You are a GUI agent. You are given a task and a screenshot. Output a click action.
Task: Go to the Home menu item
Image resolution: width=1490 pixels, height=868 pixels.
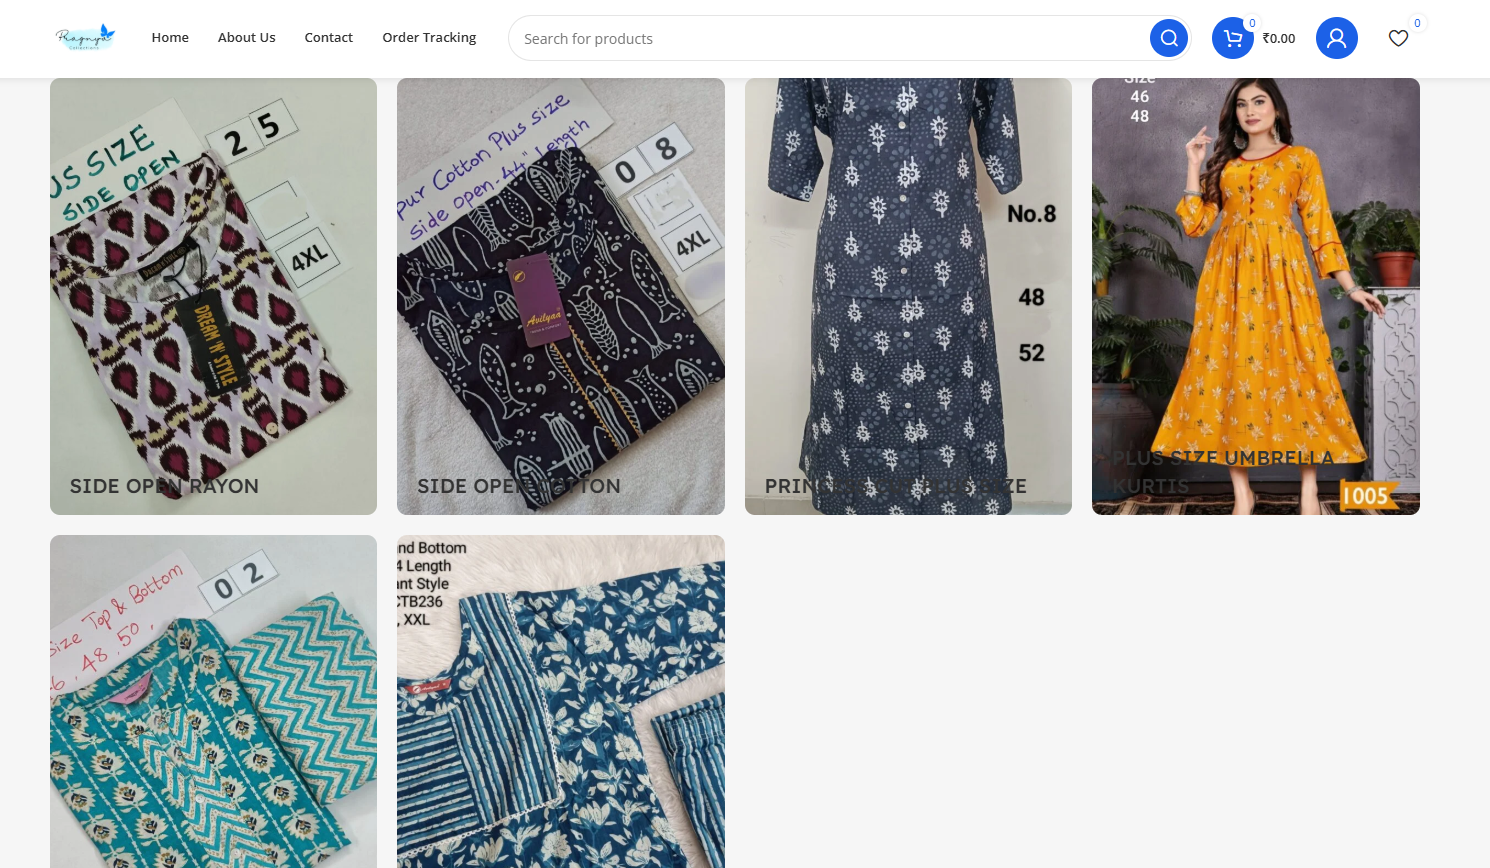click(170, 37)
